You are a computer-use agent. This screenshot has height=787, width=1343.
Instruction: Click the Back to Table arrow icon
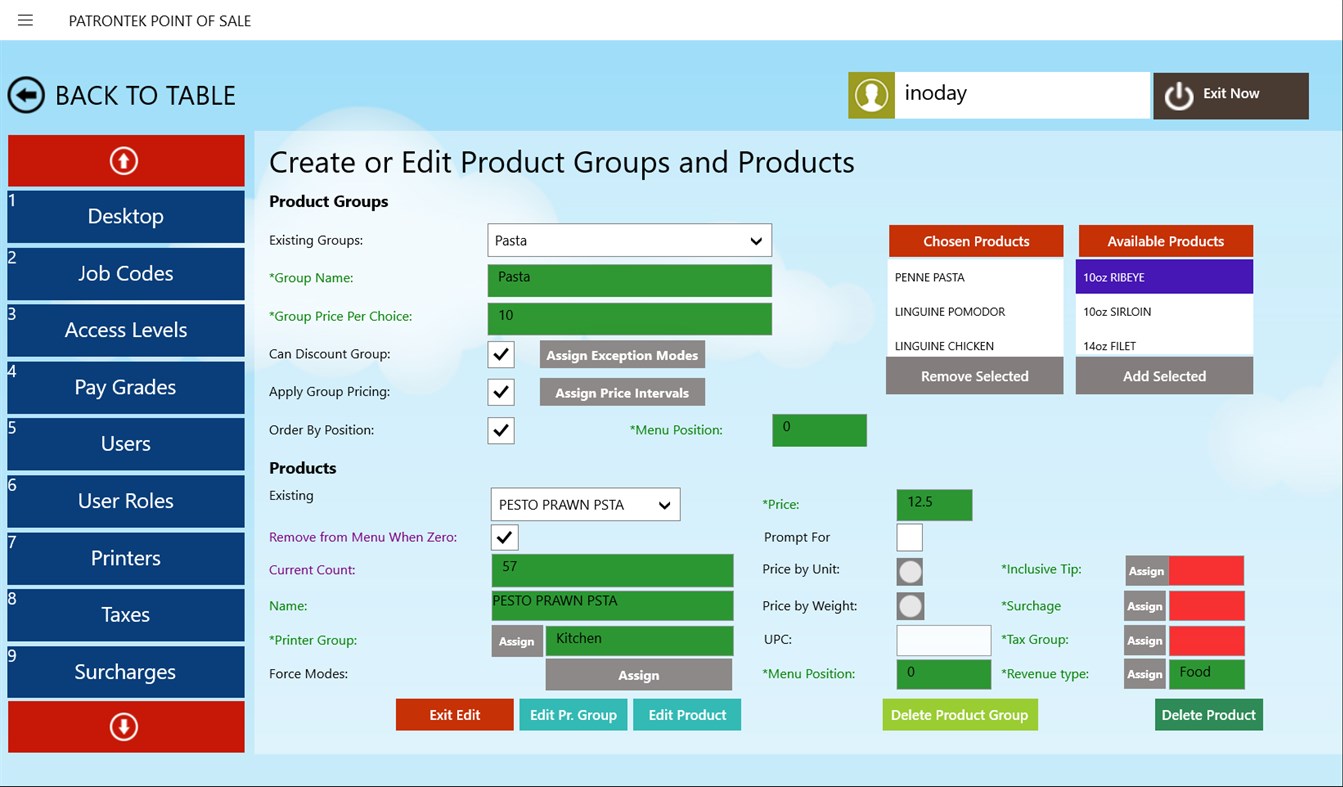pos(27,95)
